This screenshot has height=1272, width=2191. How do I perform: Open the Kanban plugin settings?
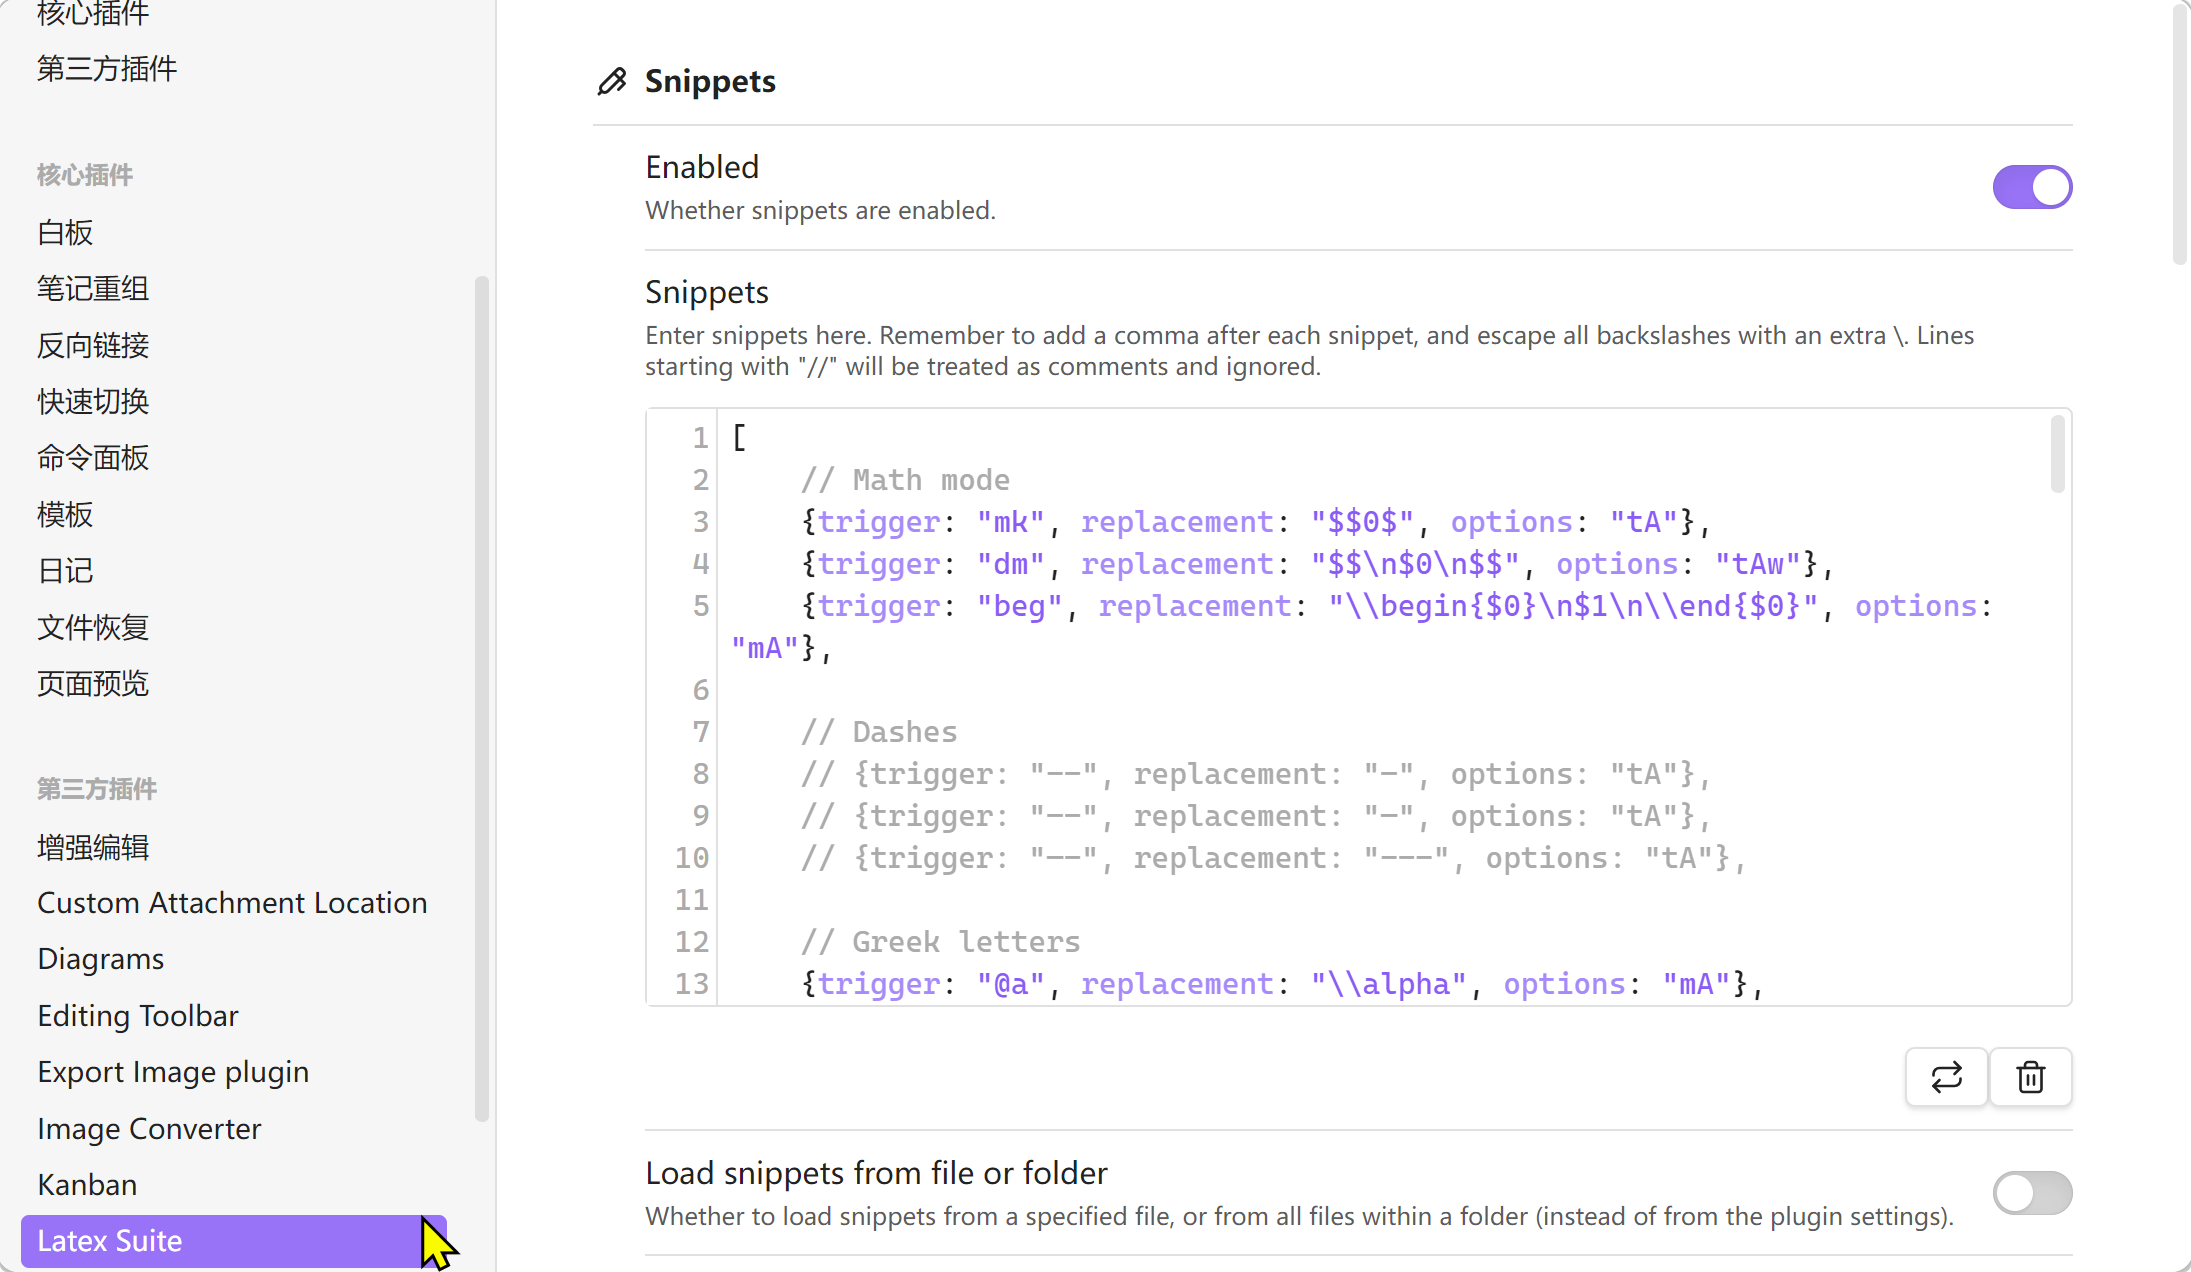coord(87,1185)
